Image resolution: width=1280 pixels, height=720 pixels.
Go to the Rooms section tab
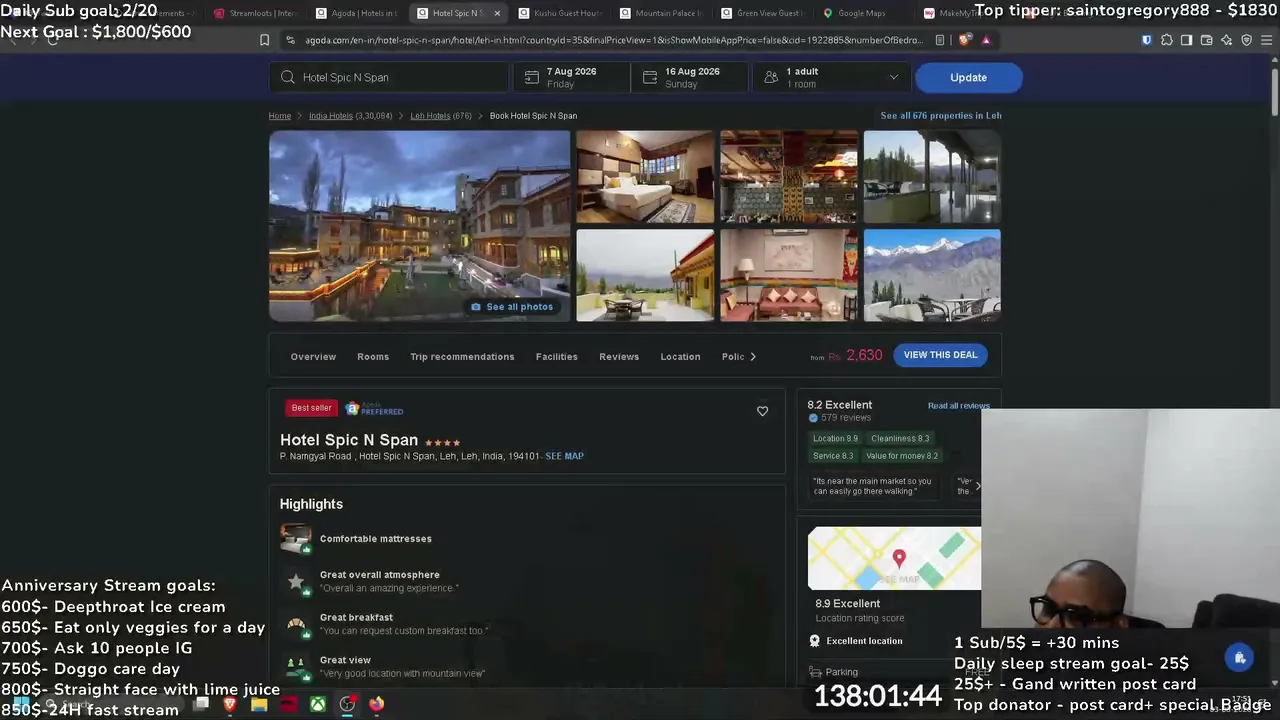373,357
